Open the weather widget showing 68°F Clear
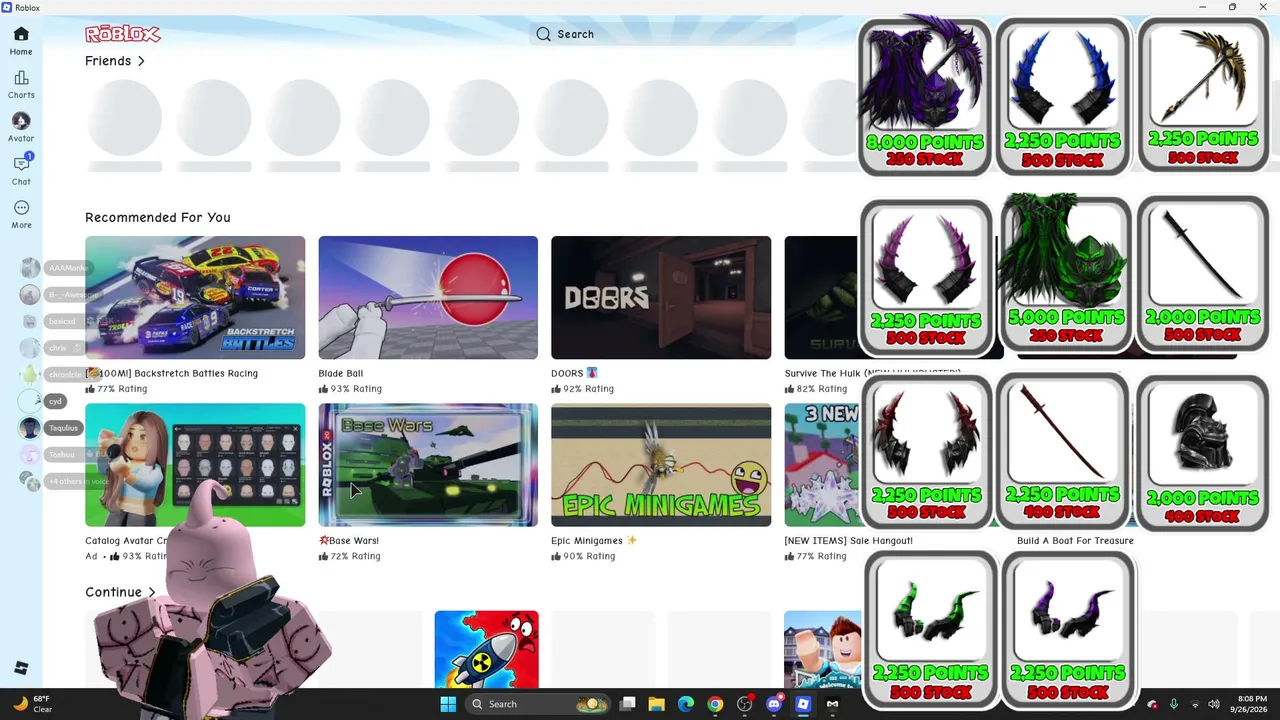The width and height of the screenshot is (1280, 720). pos(32,704)
